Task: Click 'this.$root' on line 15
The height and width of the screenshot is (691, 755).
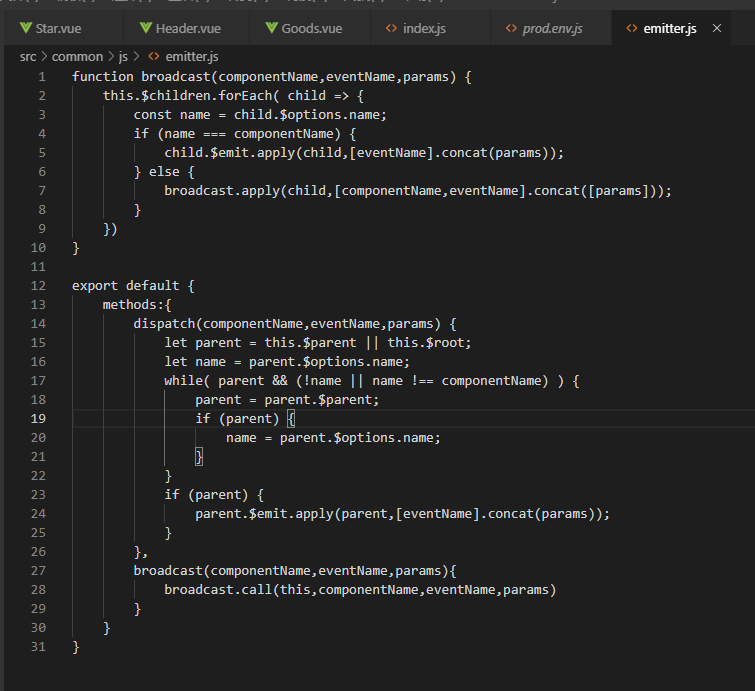Action: (426, 343)
